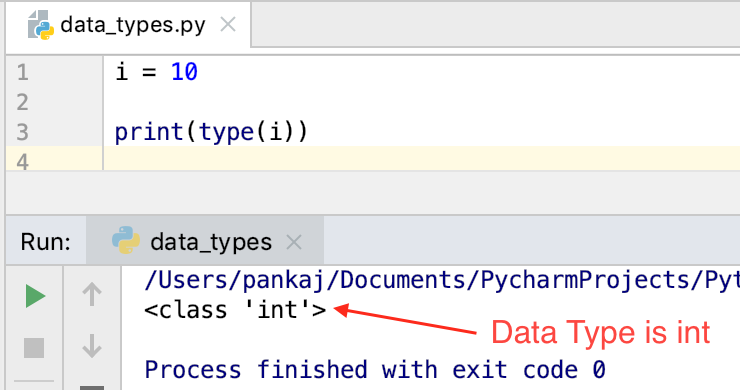Stop the process with the gray square button

click(34, 348)
